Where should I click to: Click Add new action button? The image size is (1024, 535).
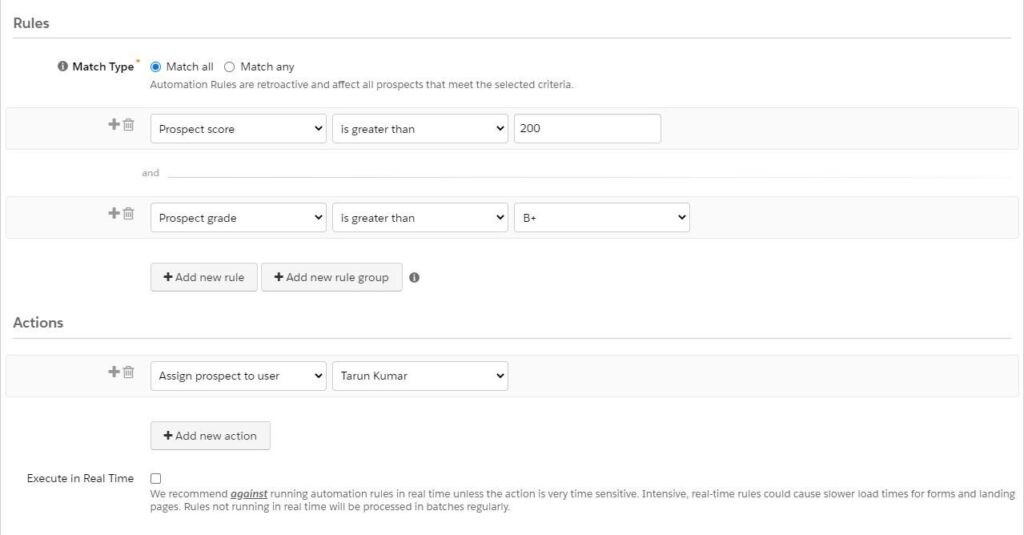coord(210,436)
